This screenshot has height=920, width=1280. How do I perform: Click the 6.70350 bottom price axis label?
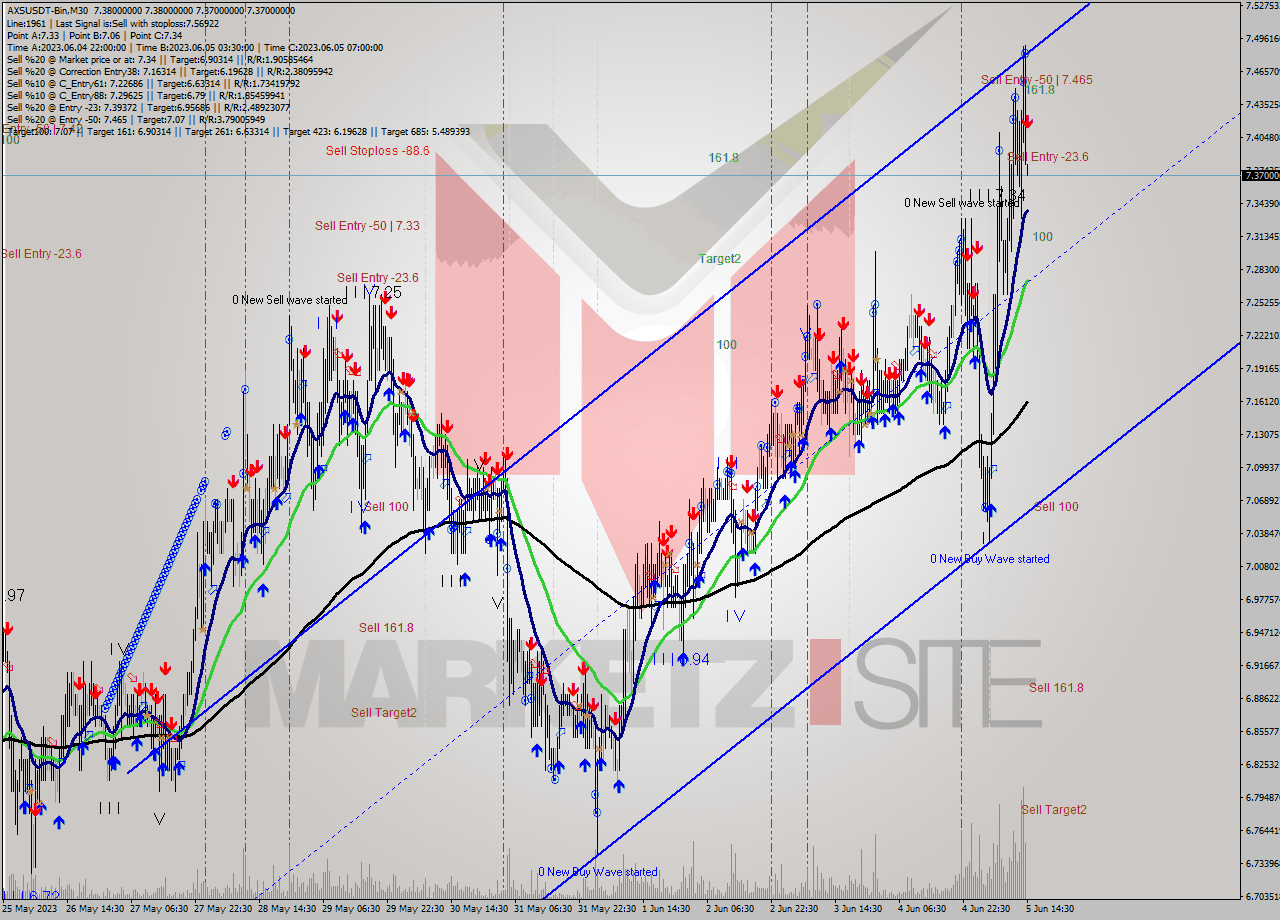point(1260,897)
